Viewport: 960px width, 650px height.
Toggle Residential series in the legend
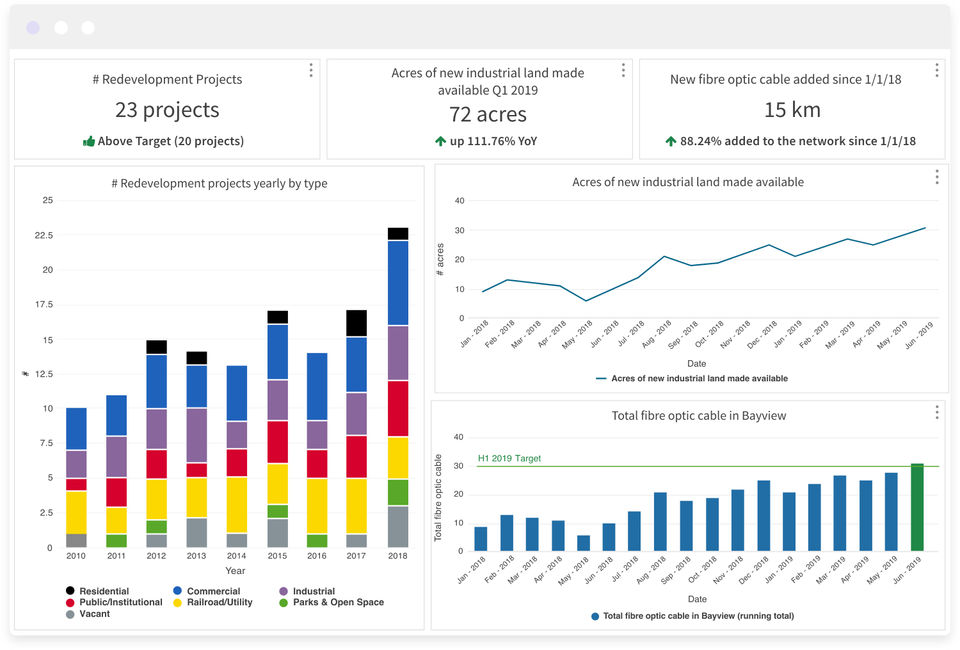tap(98, 591)
